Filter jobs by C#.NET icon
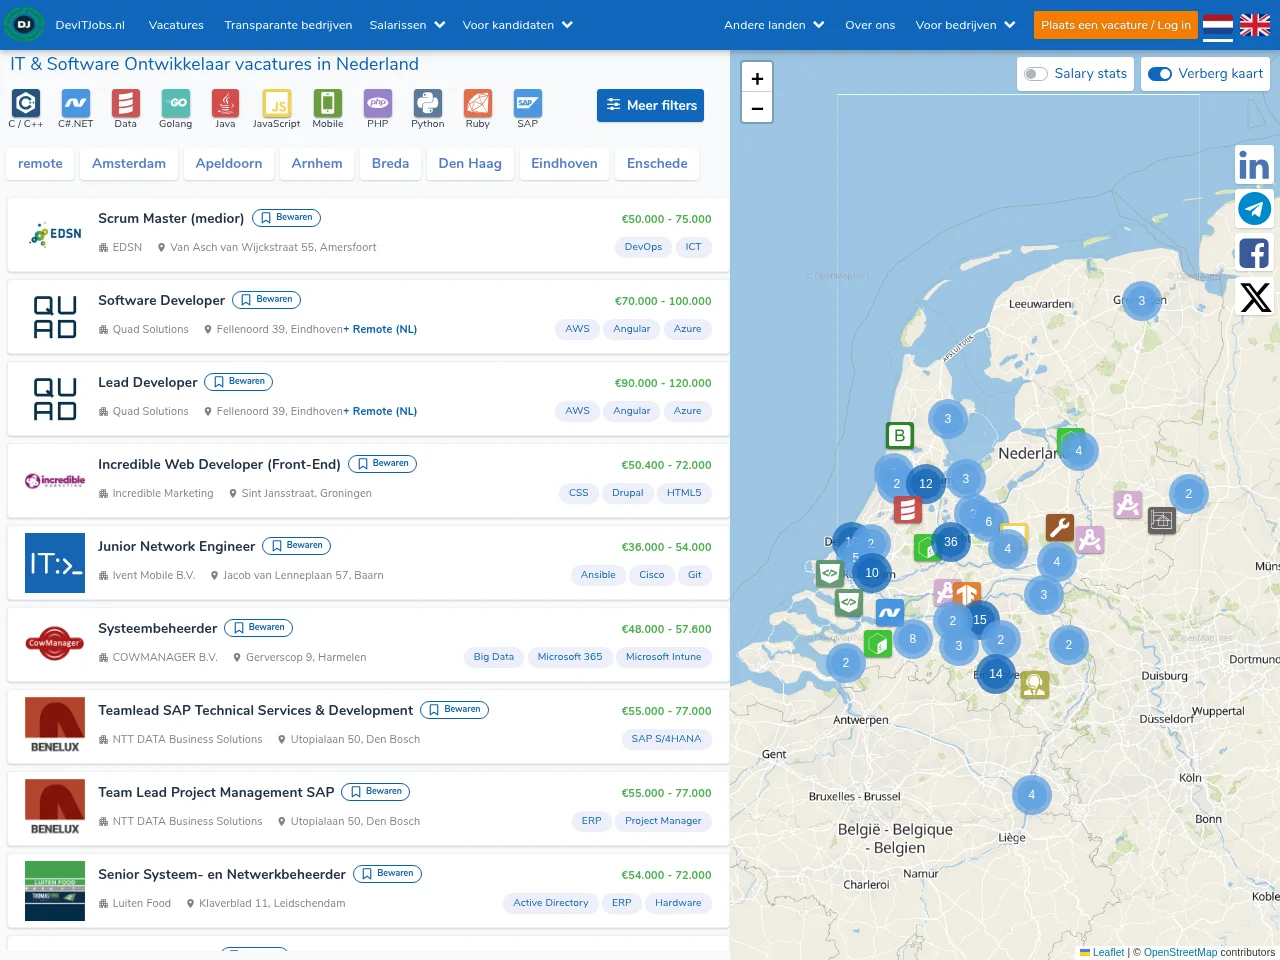The image size is (1280, 960). [x=75, y=103]
